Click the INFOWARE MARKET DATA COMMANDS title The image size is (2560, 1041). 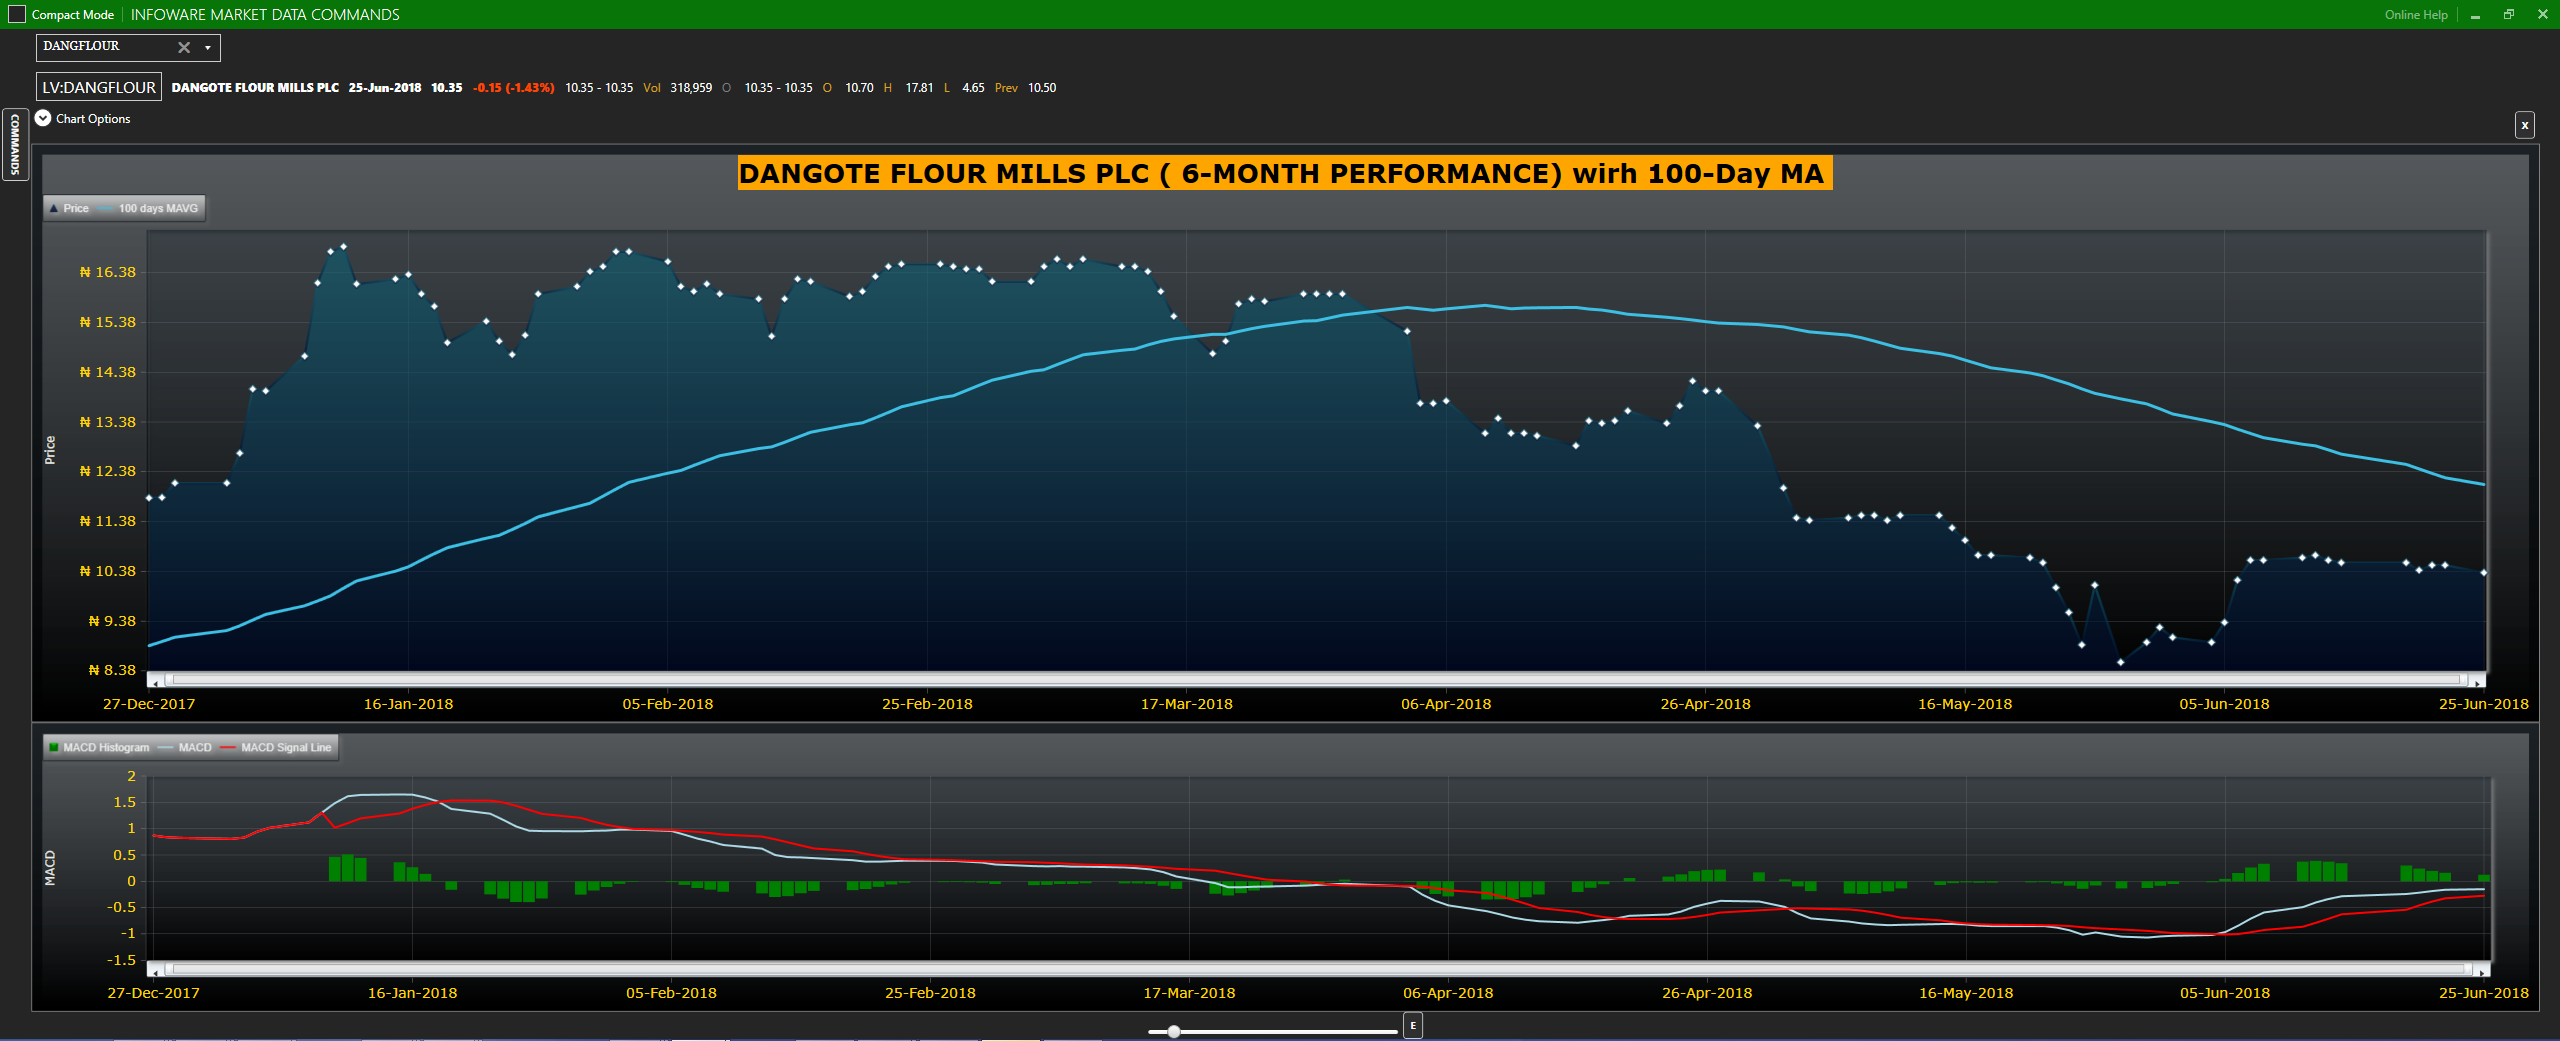click(265, 15)
